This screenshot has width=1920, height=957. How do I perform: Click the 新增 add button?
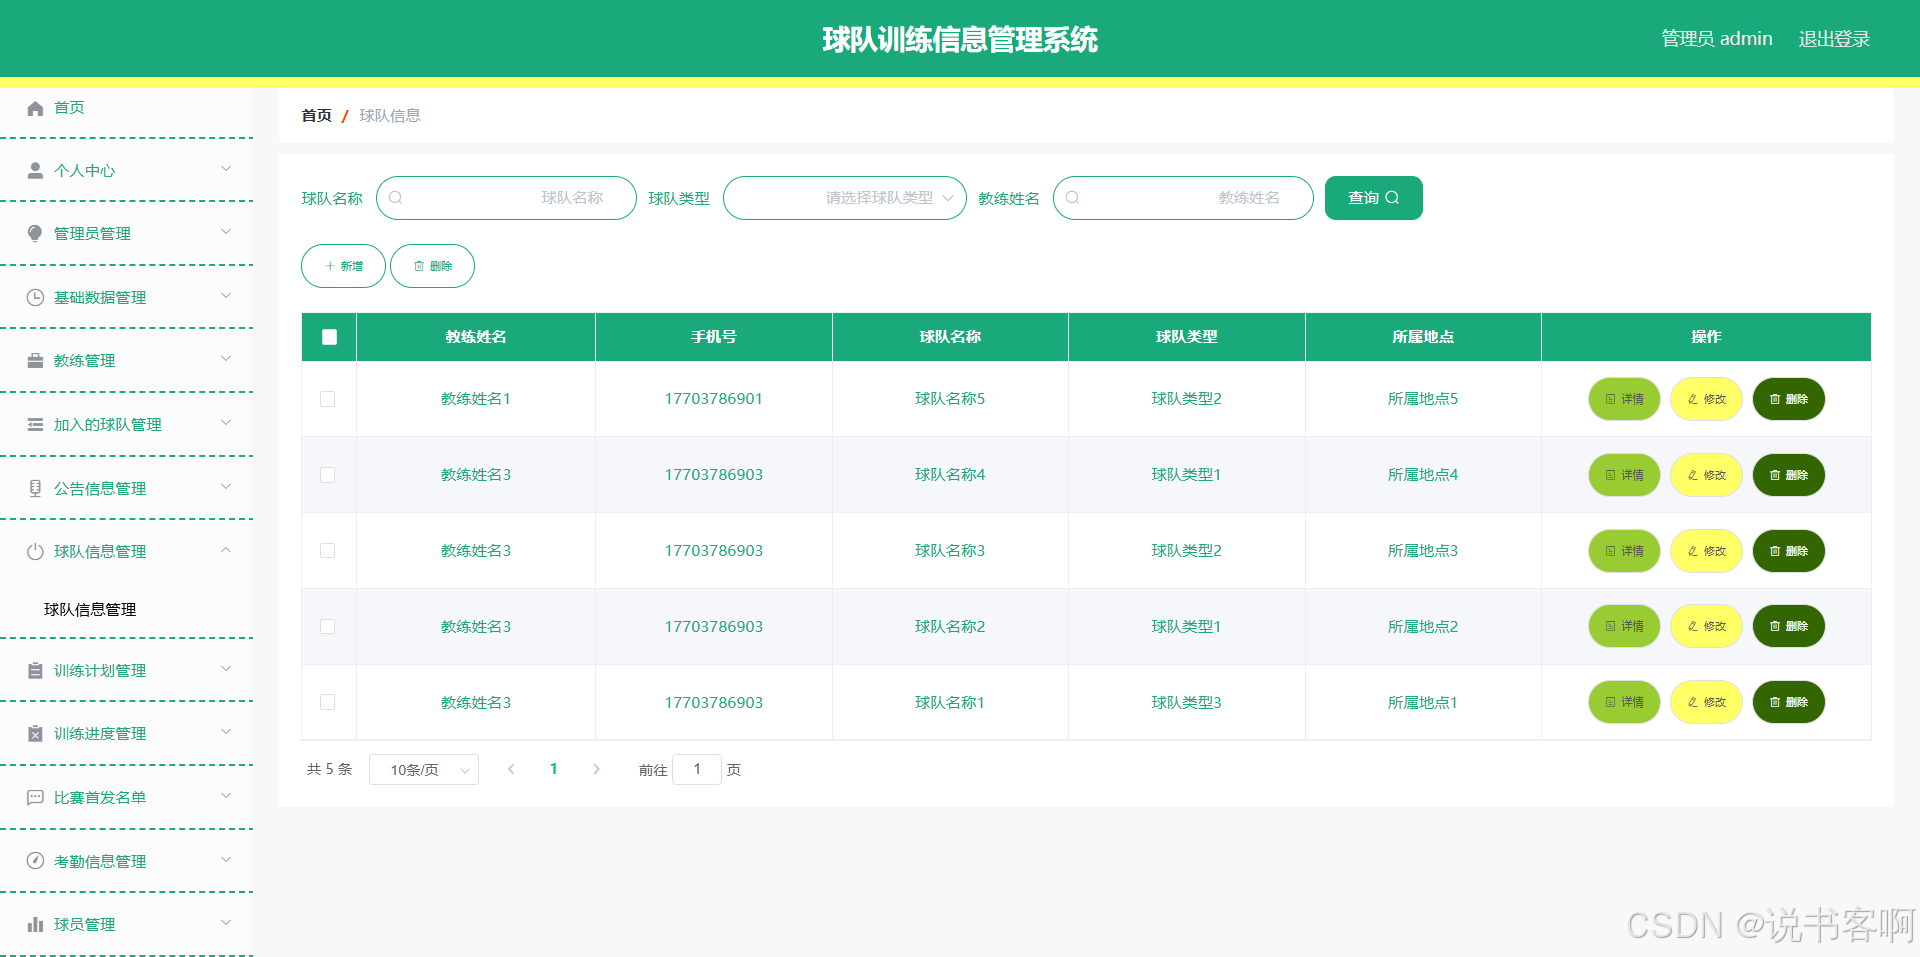(343, 266)
